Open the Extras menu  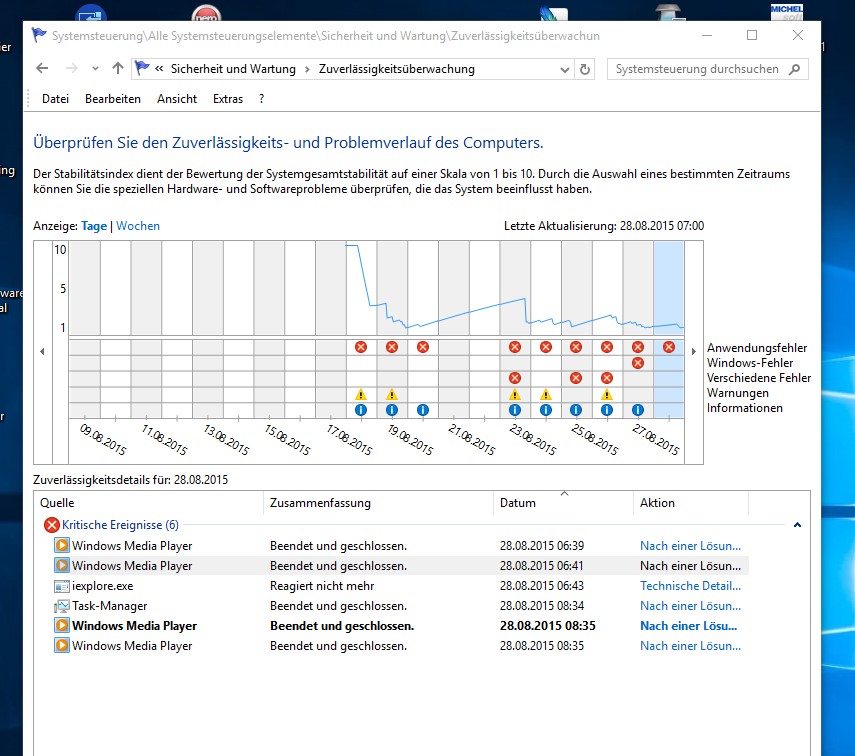(x=228, y=99)
